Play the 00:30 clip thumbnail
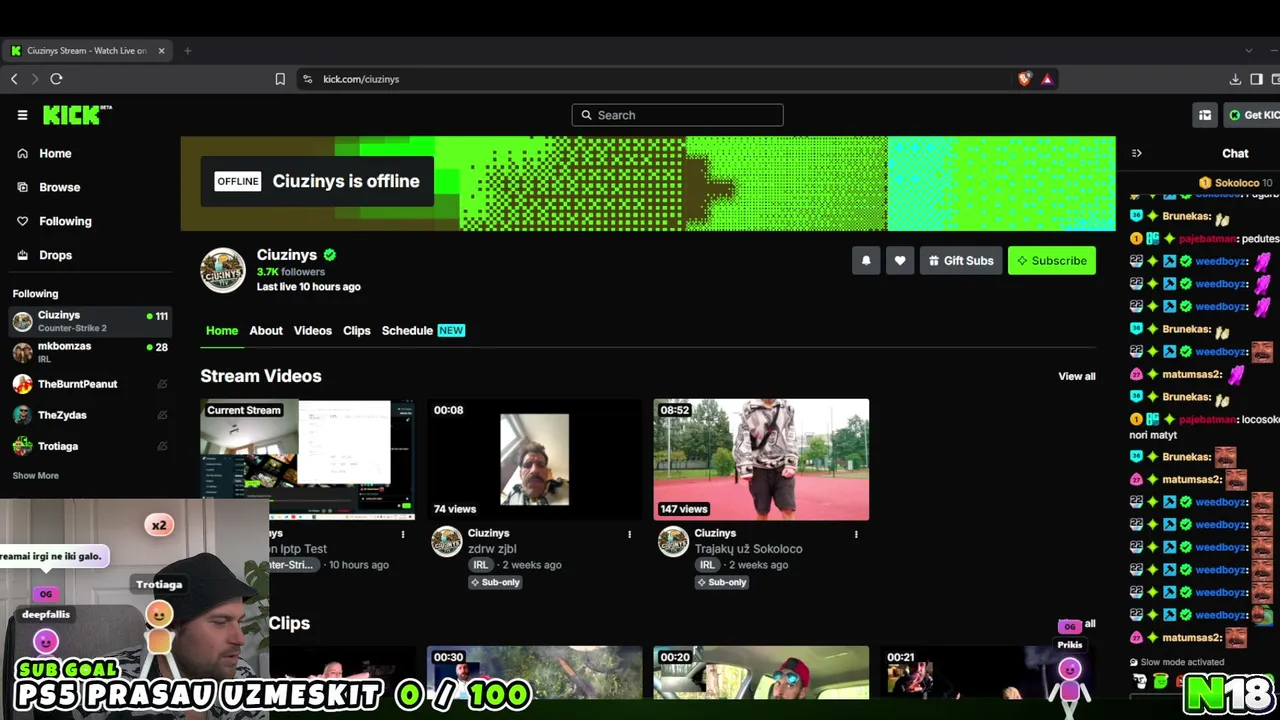Image resolution: width=1280 pixels, height=720 pixels. 535,672
